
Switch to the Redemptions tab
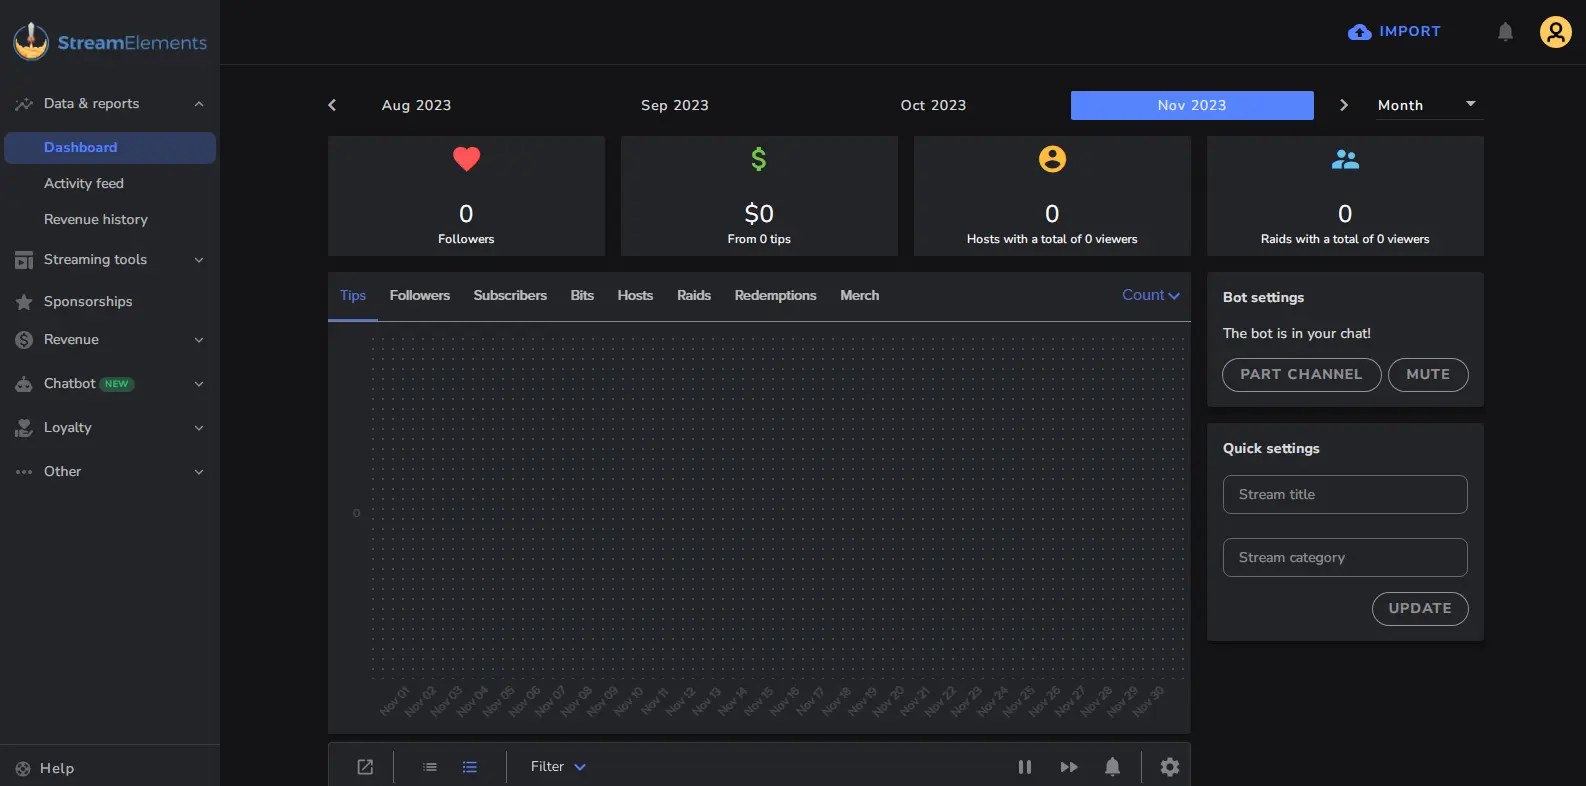(776, 296)
